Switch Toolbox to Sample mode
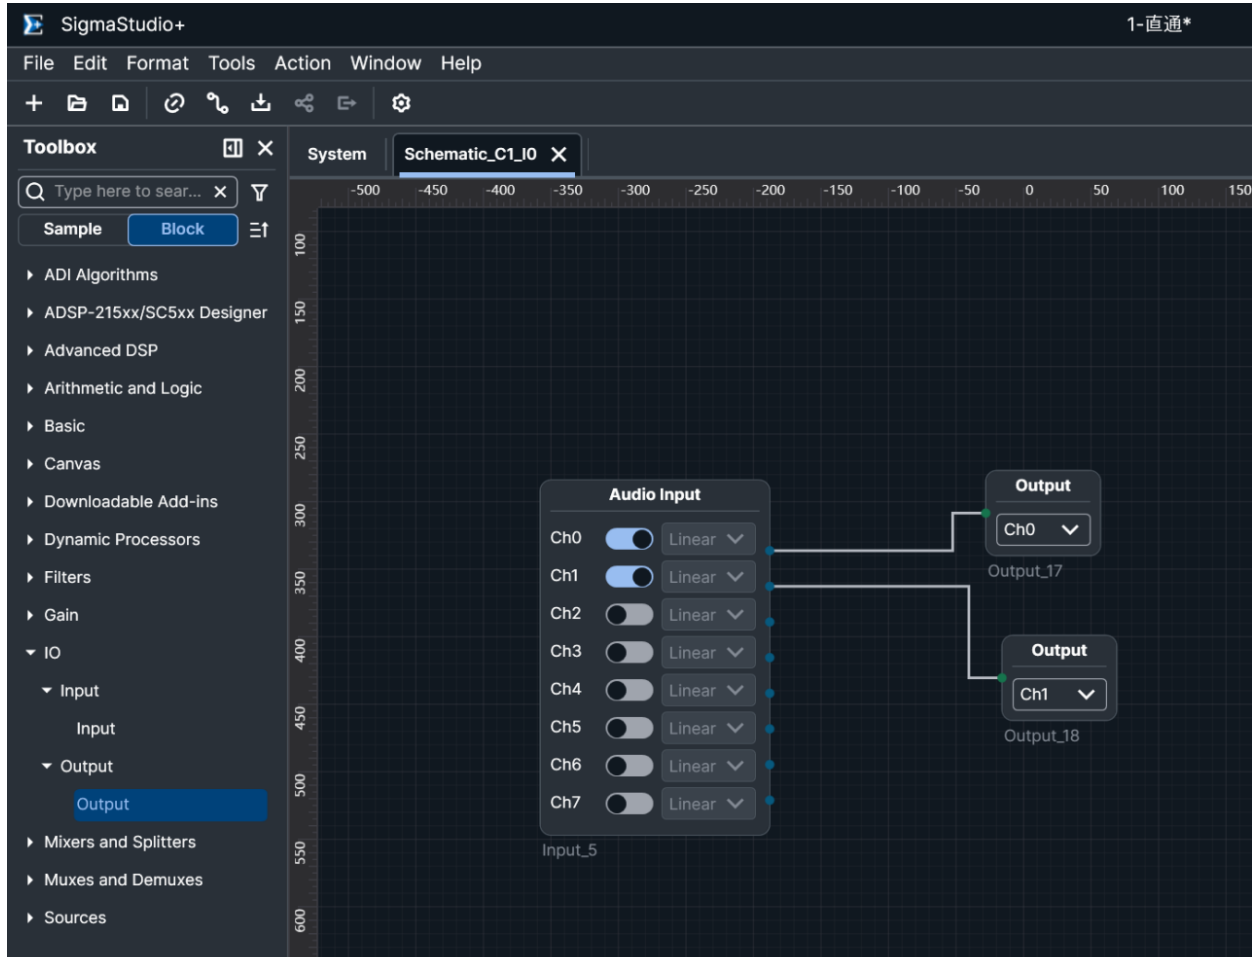 [x=73, y=229]
